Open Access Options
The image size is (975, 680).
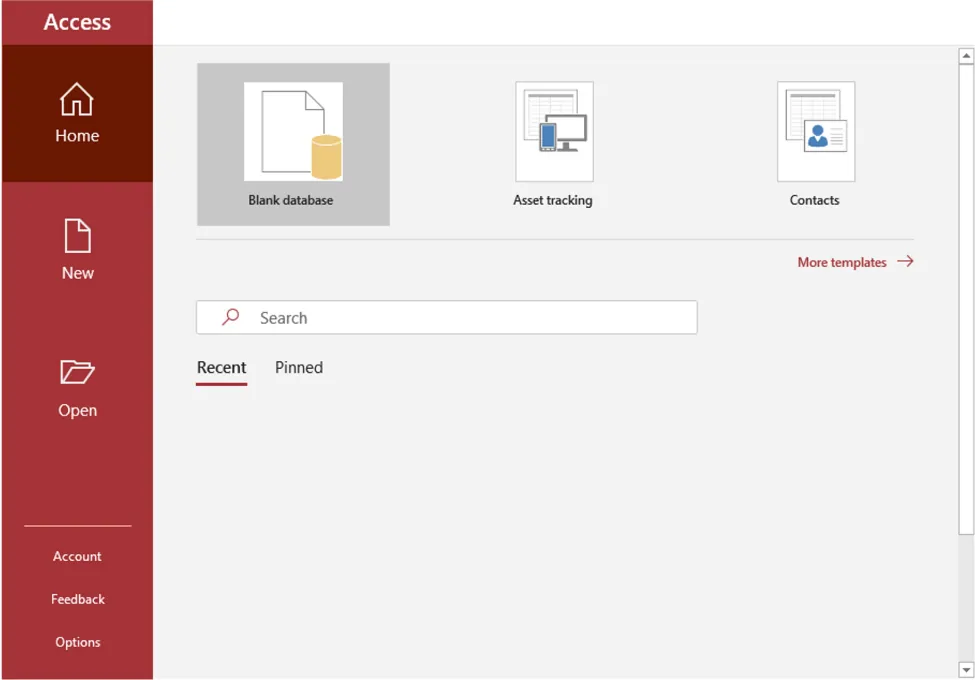coord(77,642)
